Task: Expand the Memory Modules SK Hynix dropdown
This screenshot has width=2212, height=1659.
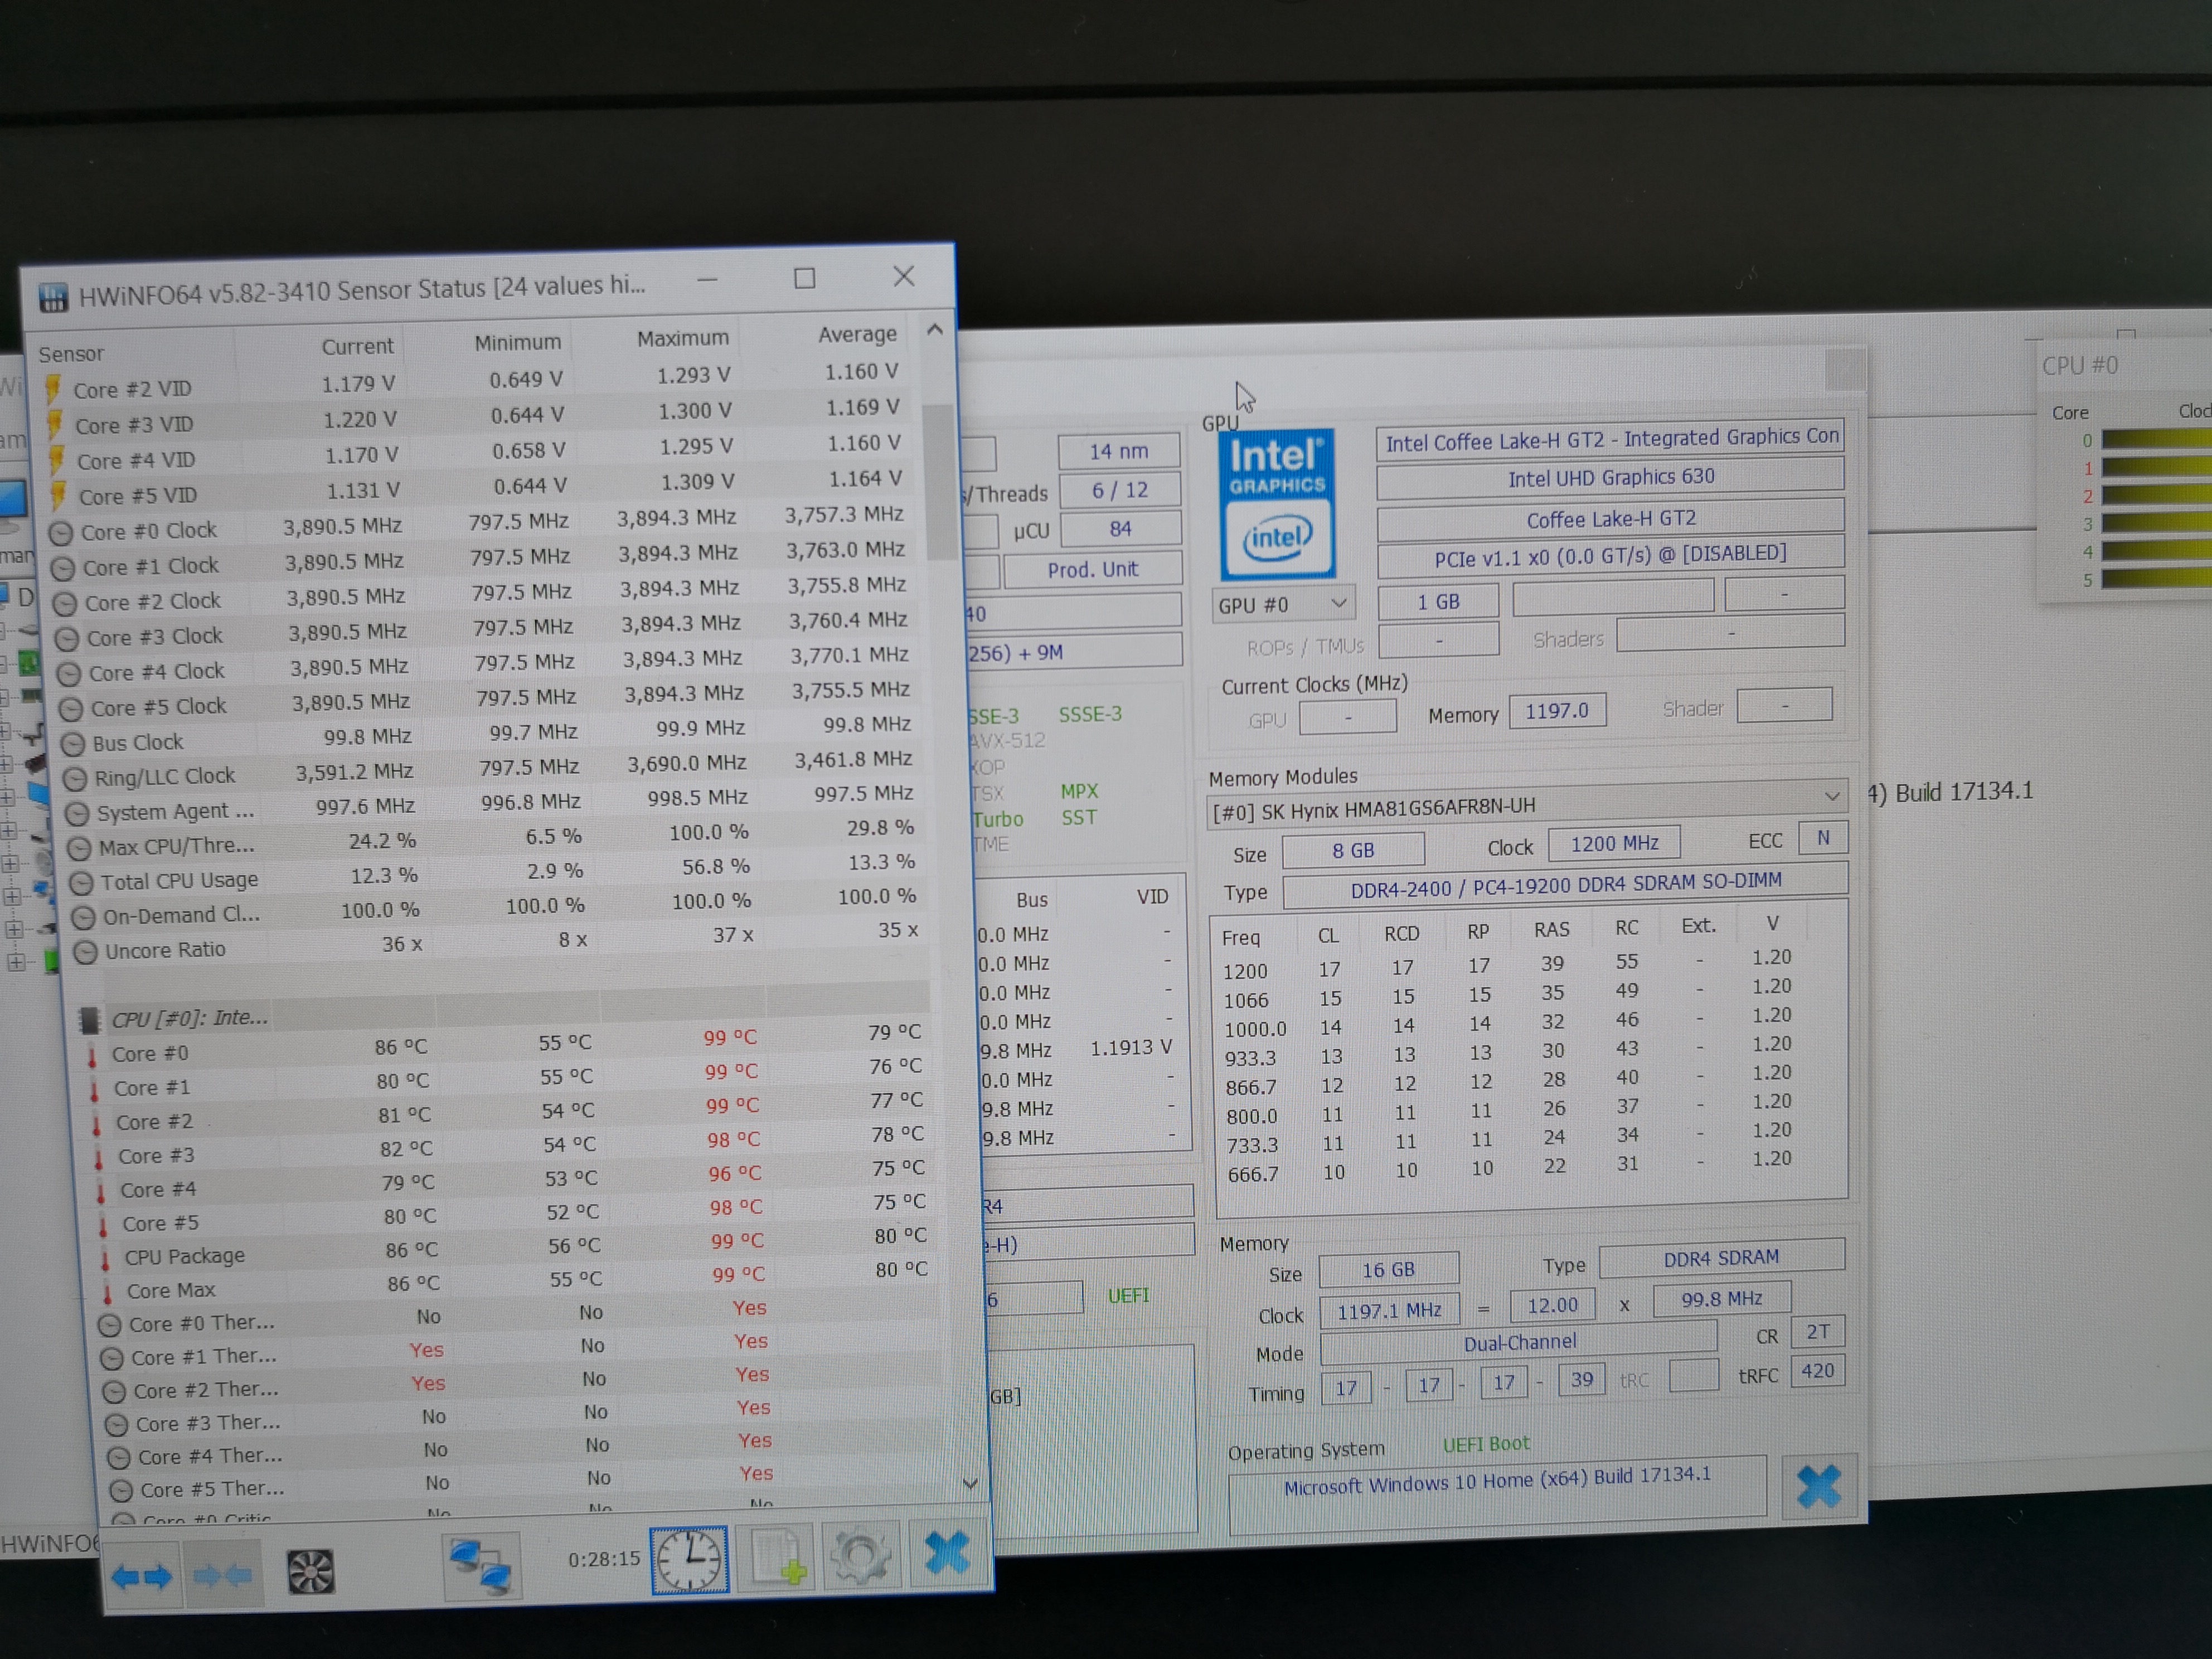Action: tap(1831, 796)
